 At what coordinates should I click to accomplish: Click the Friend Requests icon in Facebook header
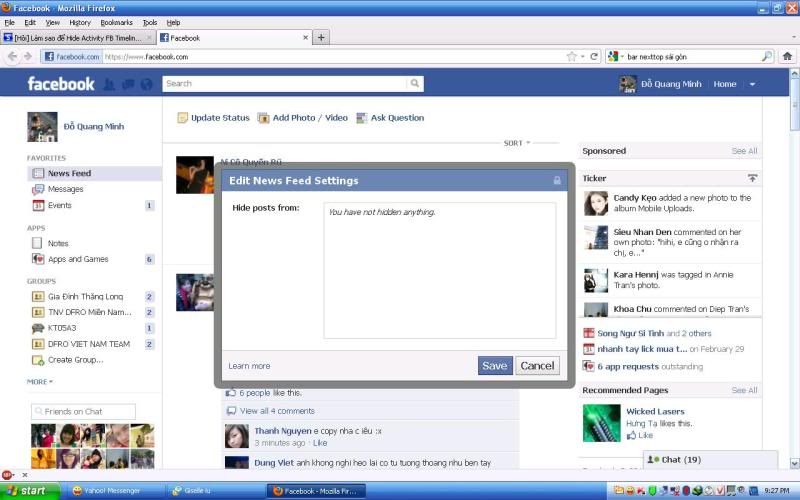click(x=109, y=84)
